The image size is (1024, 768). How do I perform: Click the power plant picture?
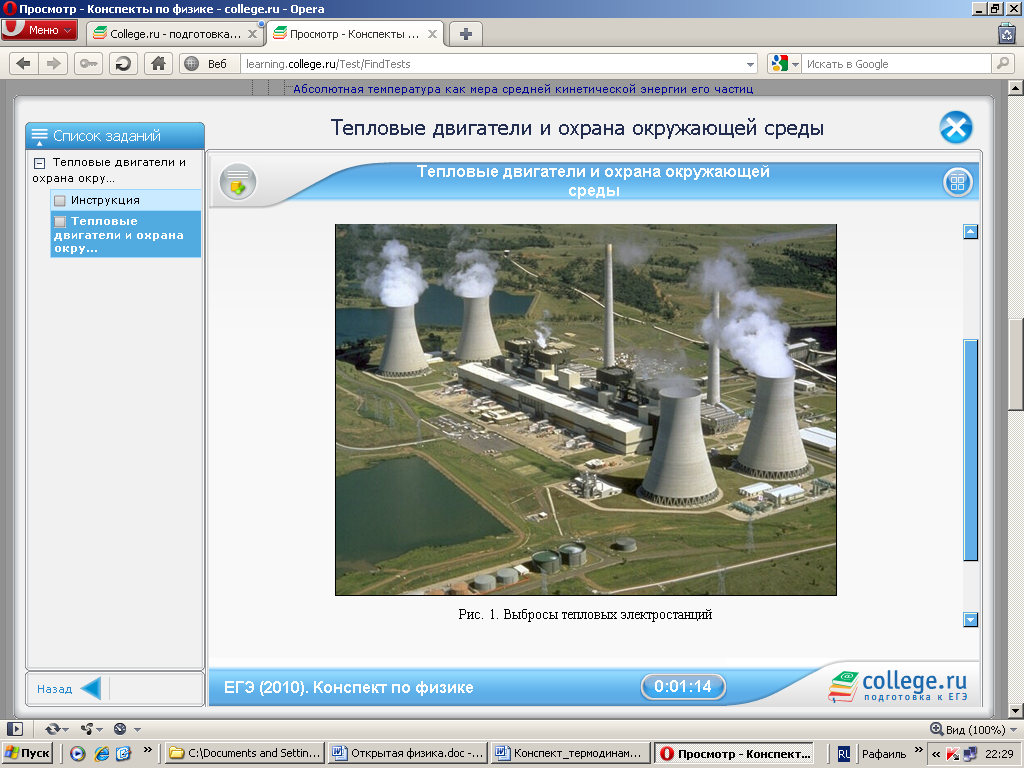point(586,409)
